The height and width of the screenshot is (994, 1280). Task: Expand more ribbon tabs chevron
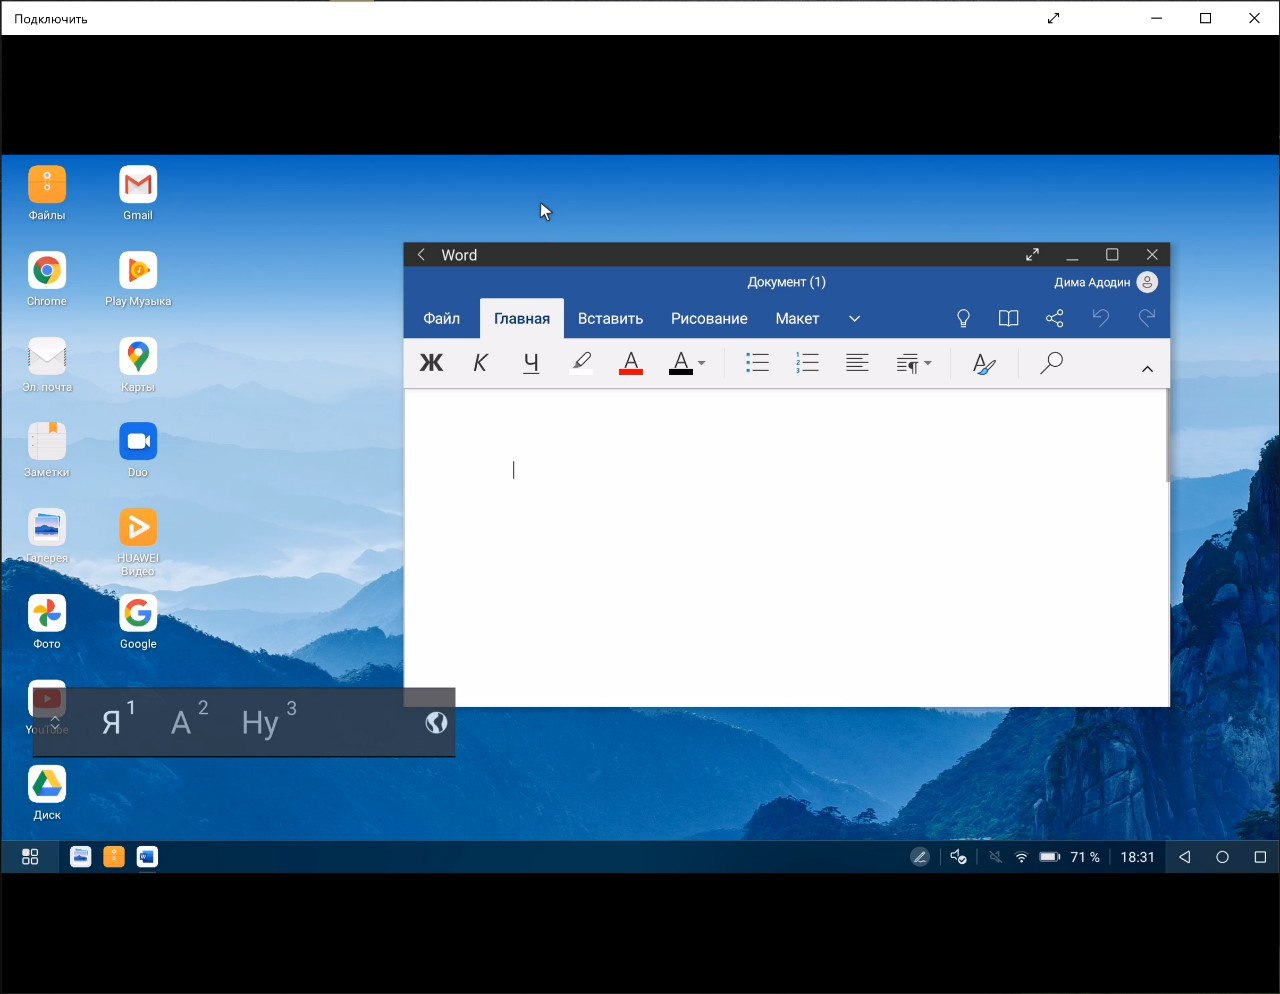pos(854,319)
